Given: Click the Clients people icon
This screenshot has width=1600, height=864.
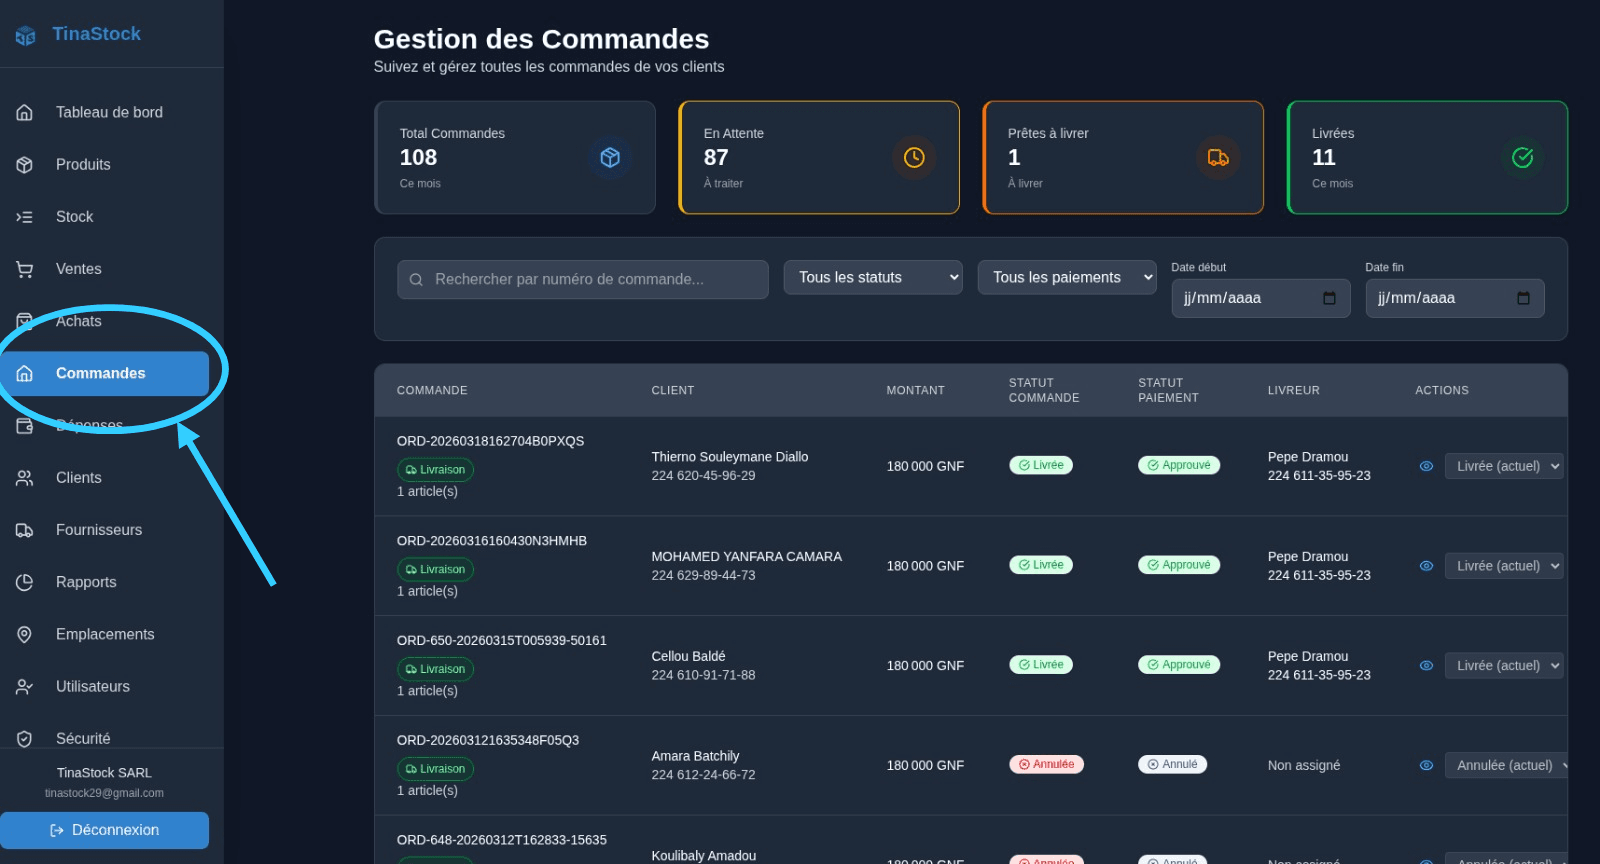Looking at the screenshot, I should 25,478.
